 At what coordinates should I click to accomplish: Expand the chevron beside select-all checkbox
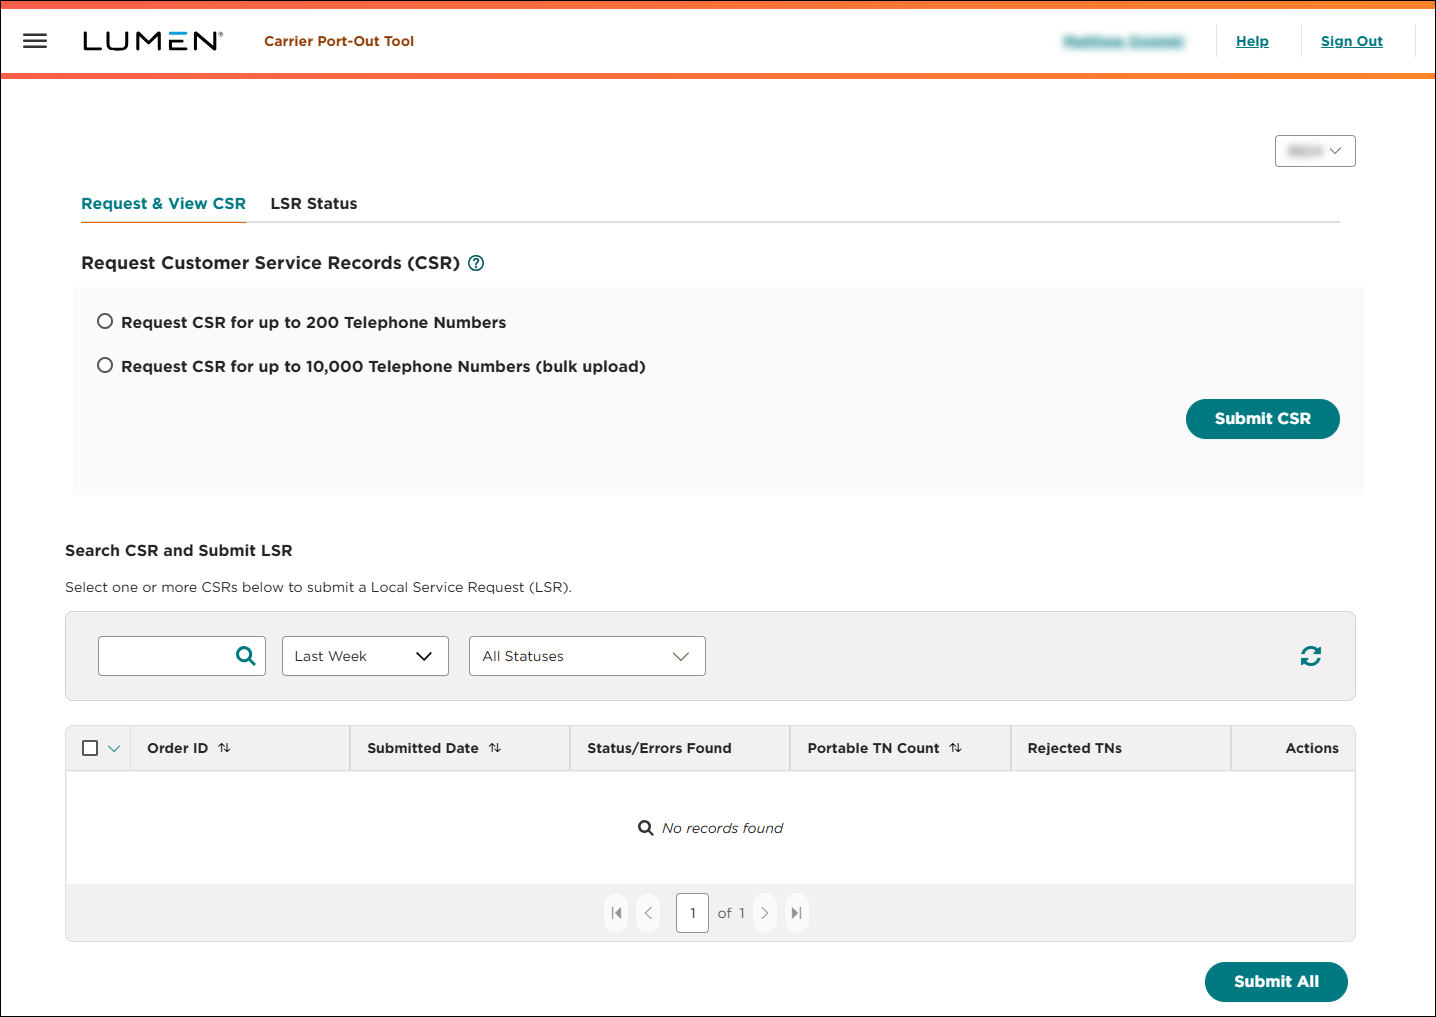tap(114, 749)
